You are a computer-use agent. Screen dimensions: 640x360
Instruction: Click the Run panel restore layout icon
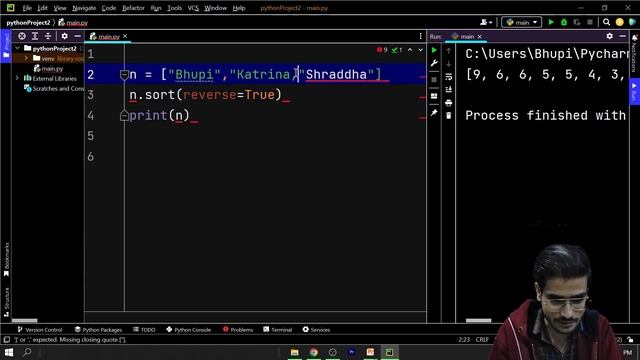[434, 96]
